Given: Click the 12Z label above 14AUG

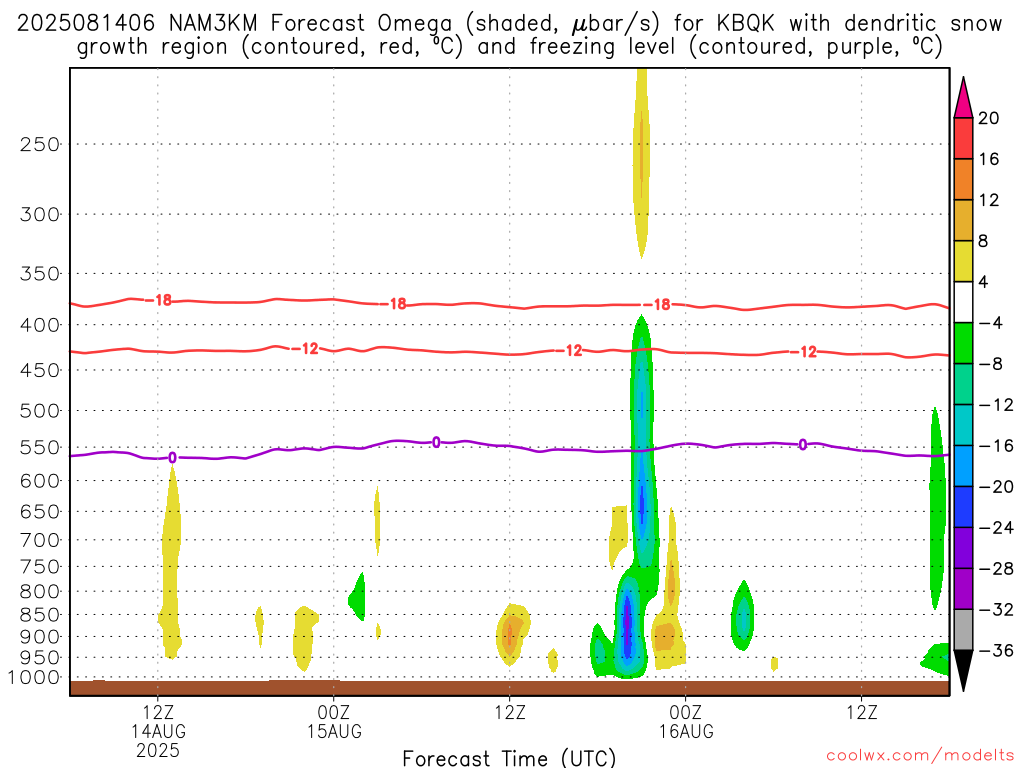Looking at the screenshot, I should [157, 712].
